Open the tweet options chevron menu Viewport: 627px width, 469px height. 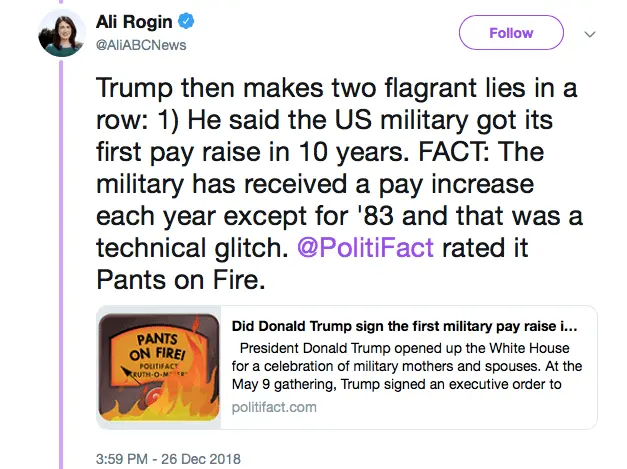click(590, 33)
